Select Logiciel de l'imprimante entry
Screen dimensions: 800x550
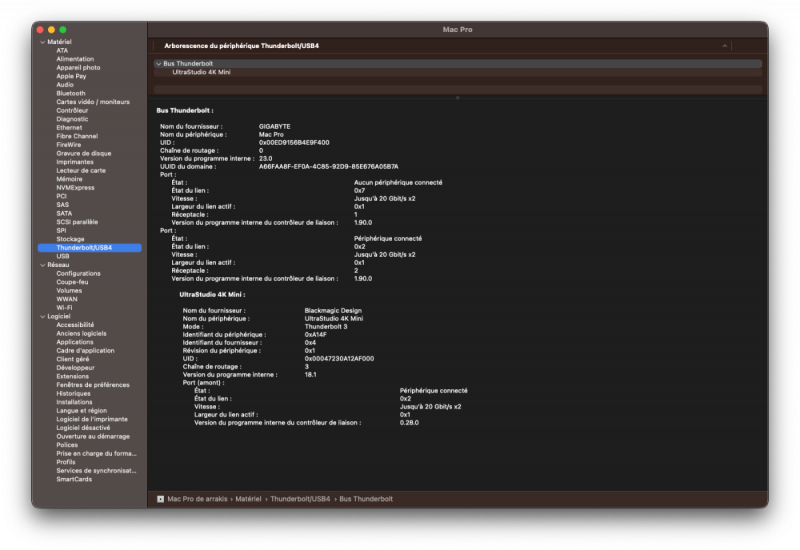pyautogui.click(x=92, y=419)
